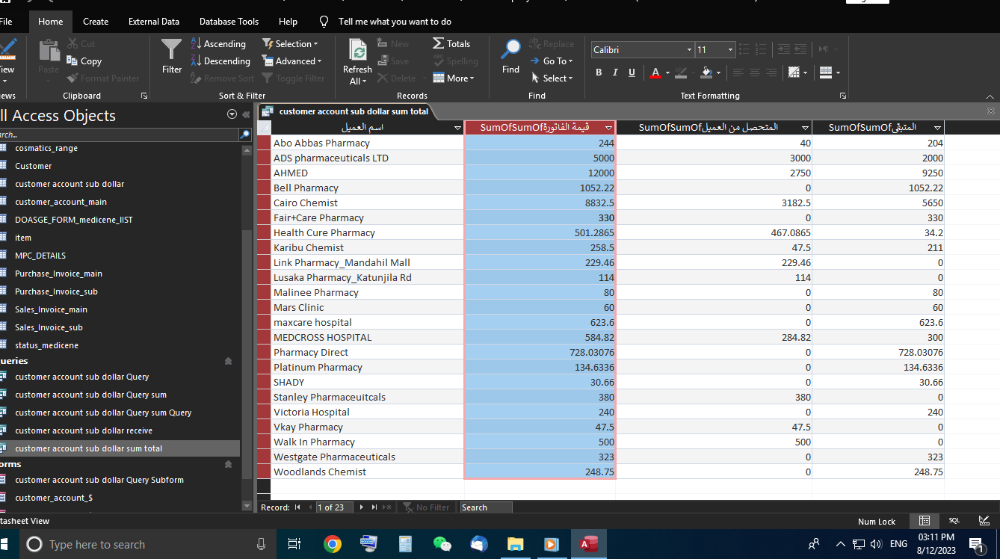The height and width of the screenshot is (559, 1000).
Task: Open the Customer table in navigation pane
Action: tap(33, 166)
